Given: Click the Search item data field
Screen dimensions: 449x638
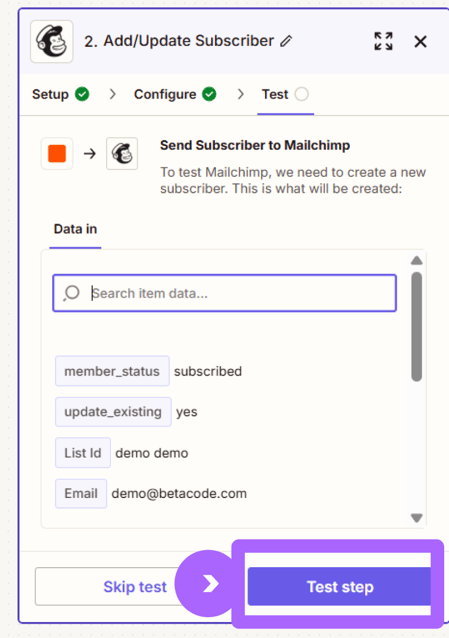Looking at the screenshot, I should tap(225, 293).
